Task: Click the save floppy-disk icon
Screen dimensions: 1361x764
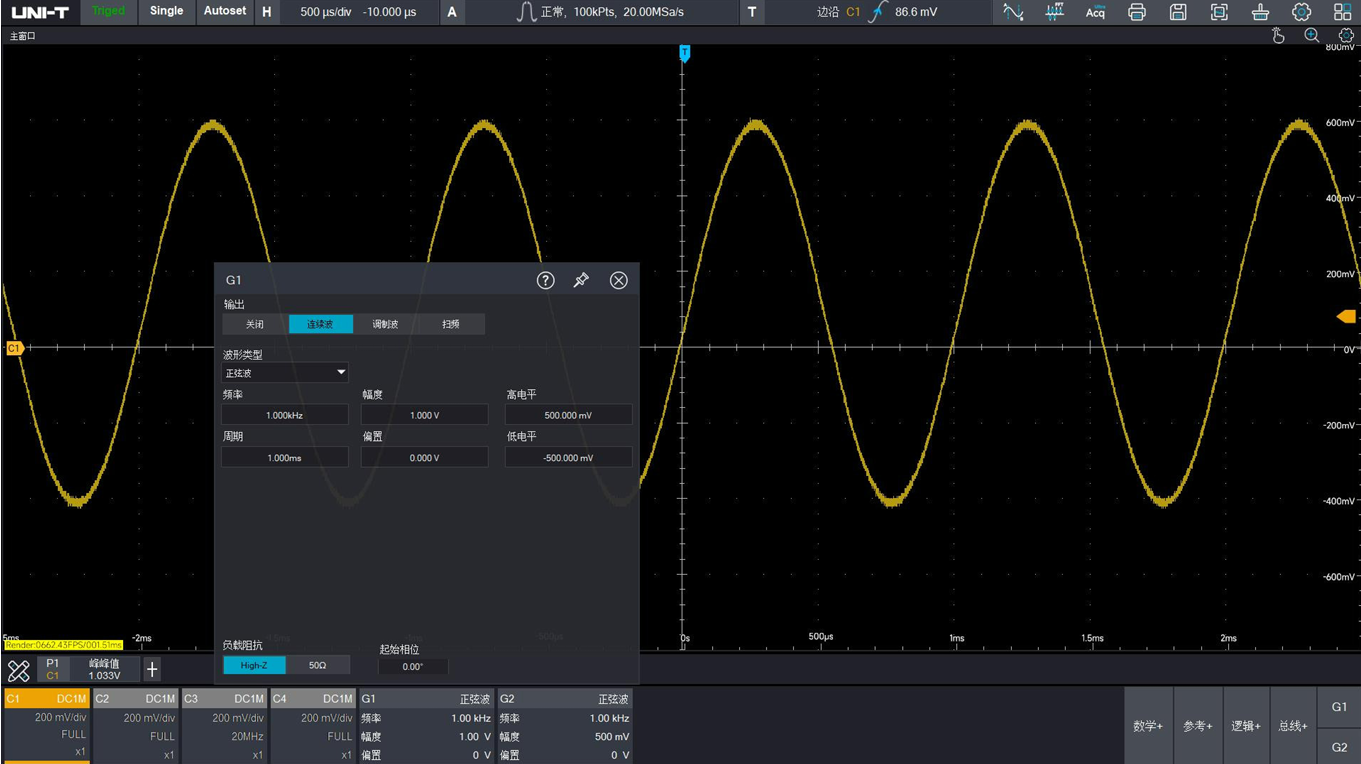Action: [x=1178, y=12]
